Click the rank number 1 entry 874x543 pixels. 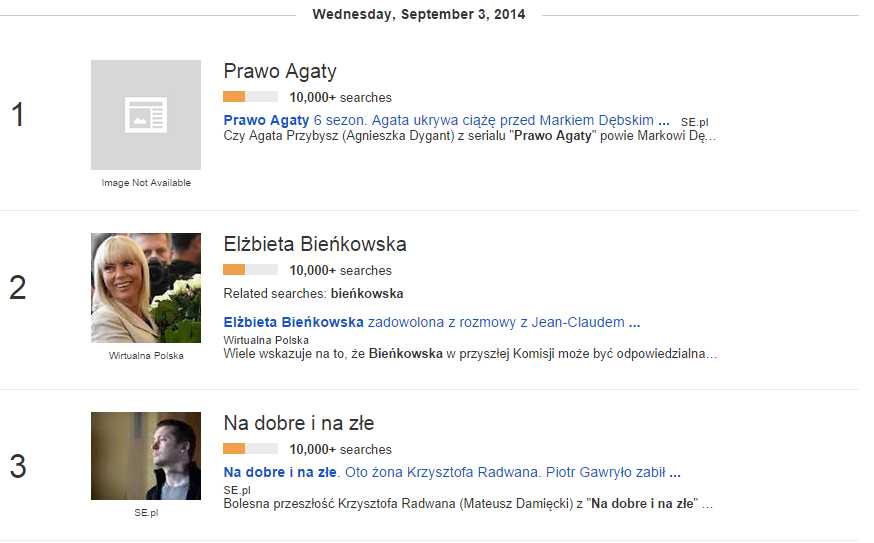pyautogui.click(x=17, y=116)
